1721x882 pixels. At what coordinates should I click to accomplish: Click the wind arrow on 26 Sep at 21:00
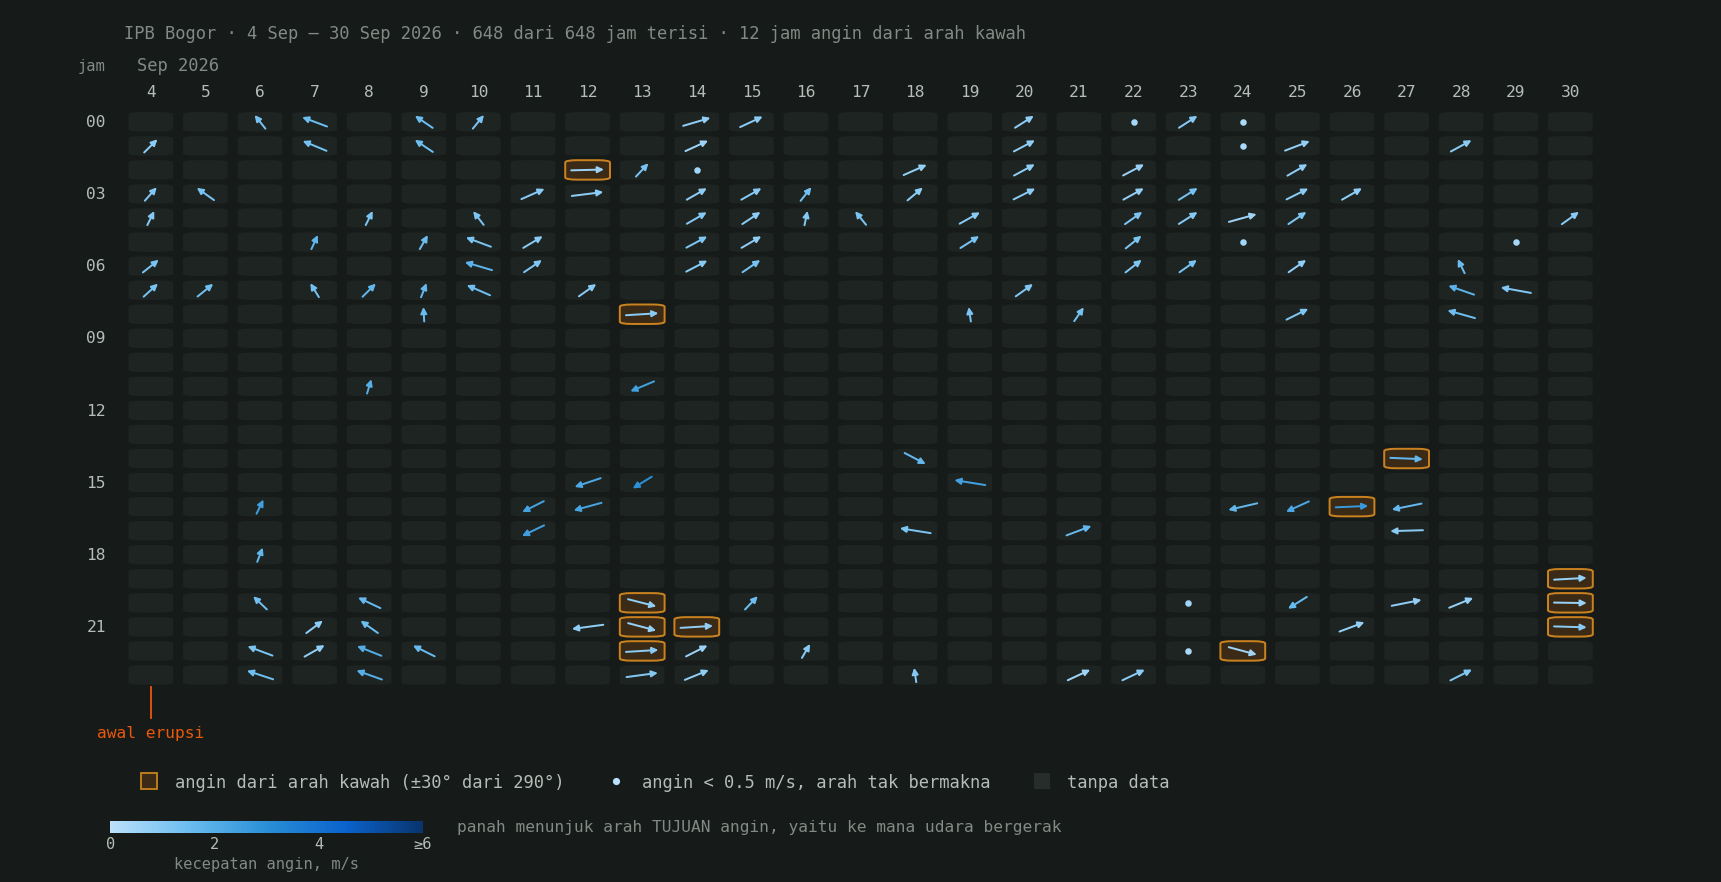(x=1352, y=627)
